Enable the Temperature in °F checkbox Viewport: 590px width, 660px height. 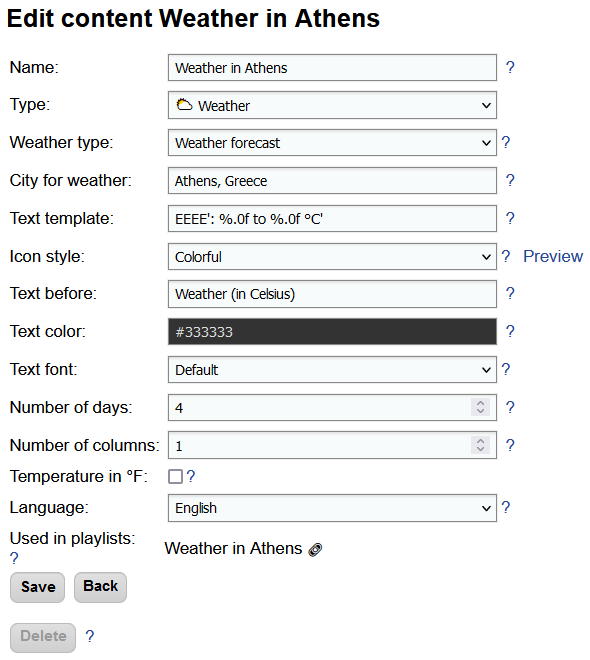(175, 476)
